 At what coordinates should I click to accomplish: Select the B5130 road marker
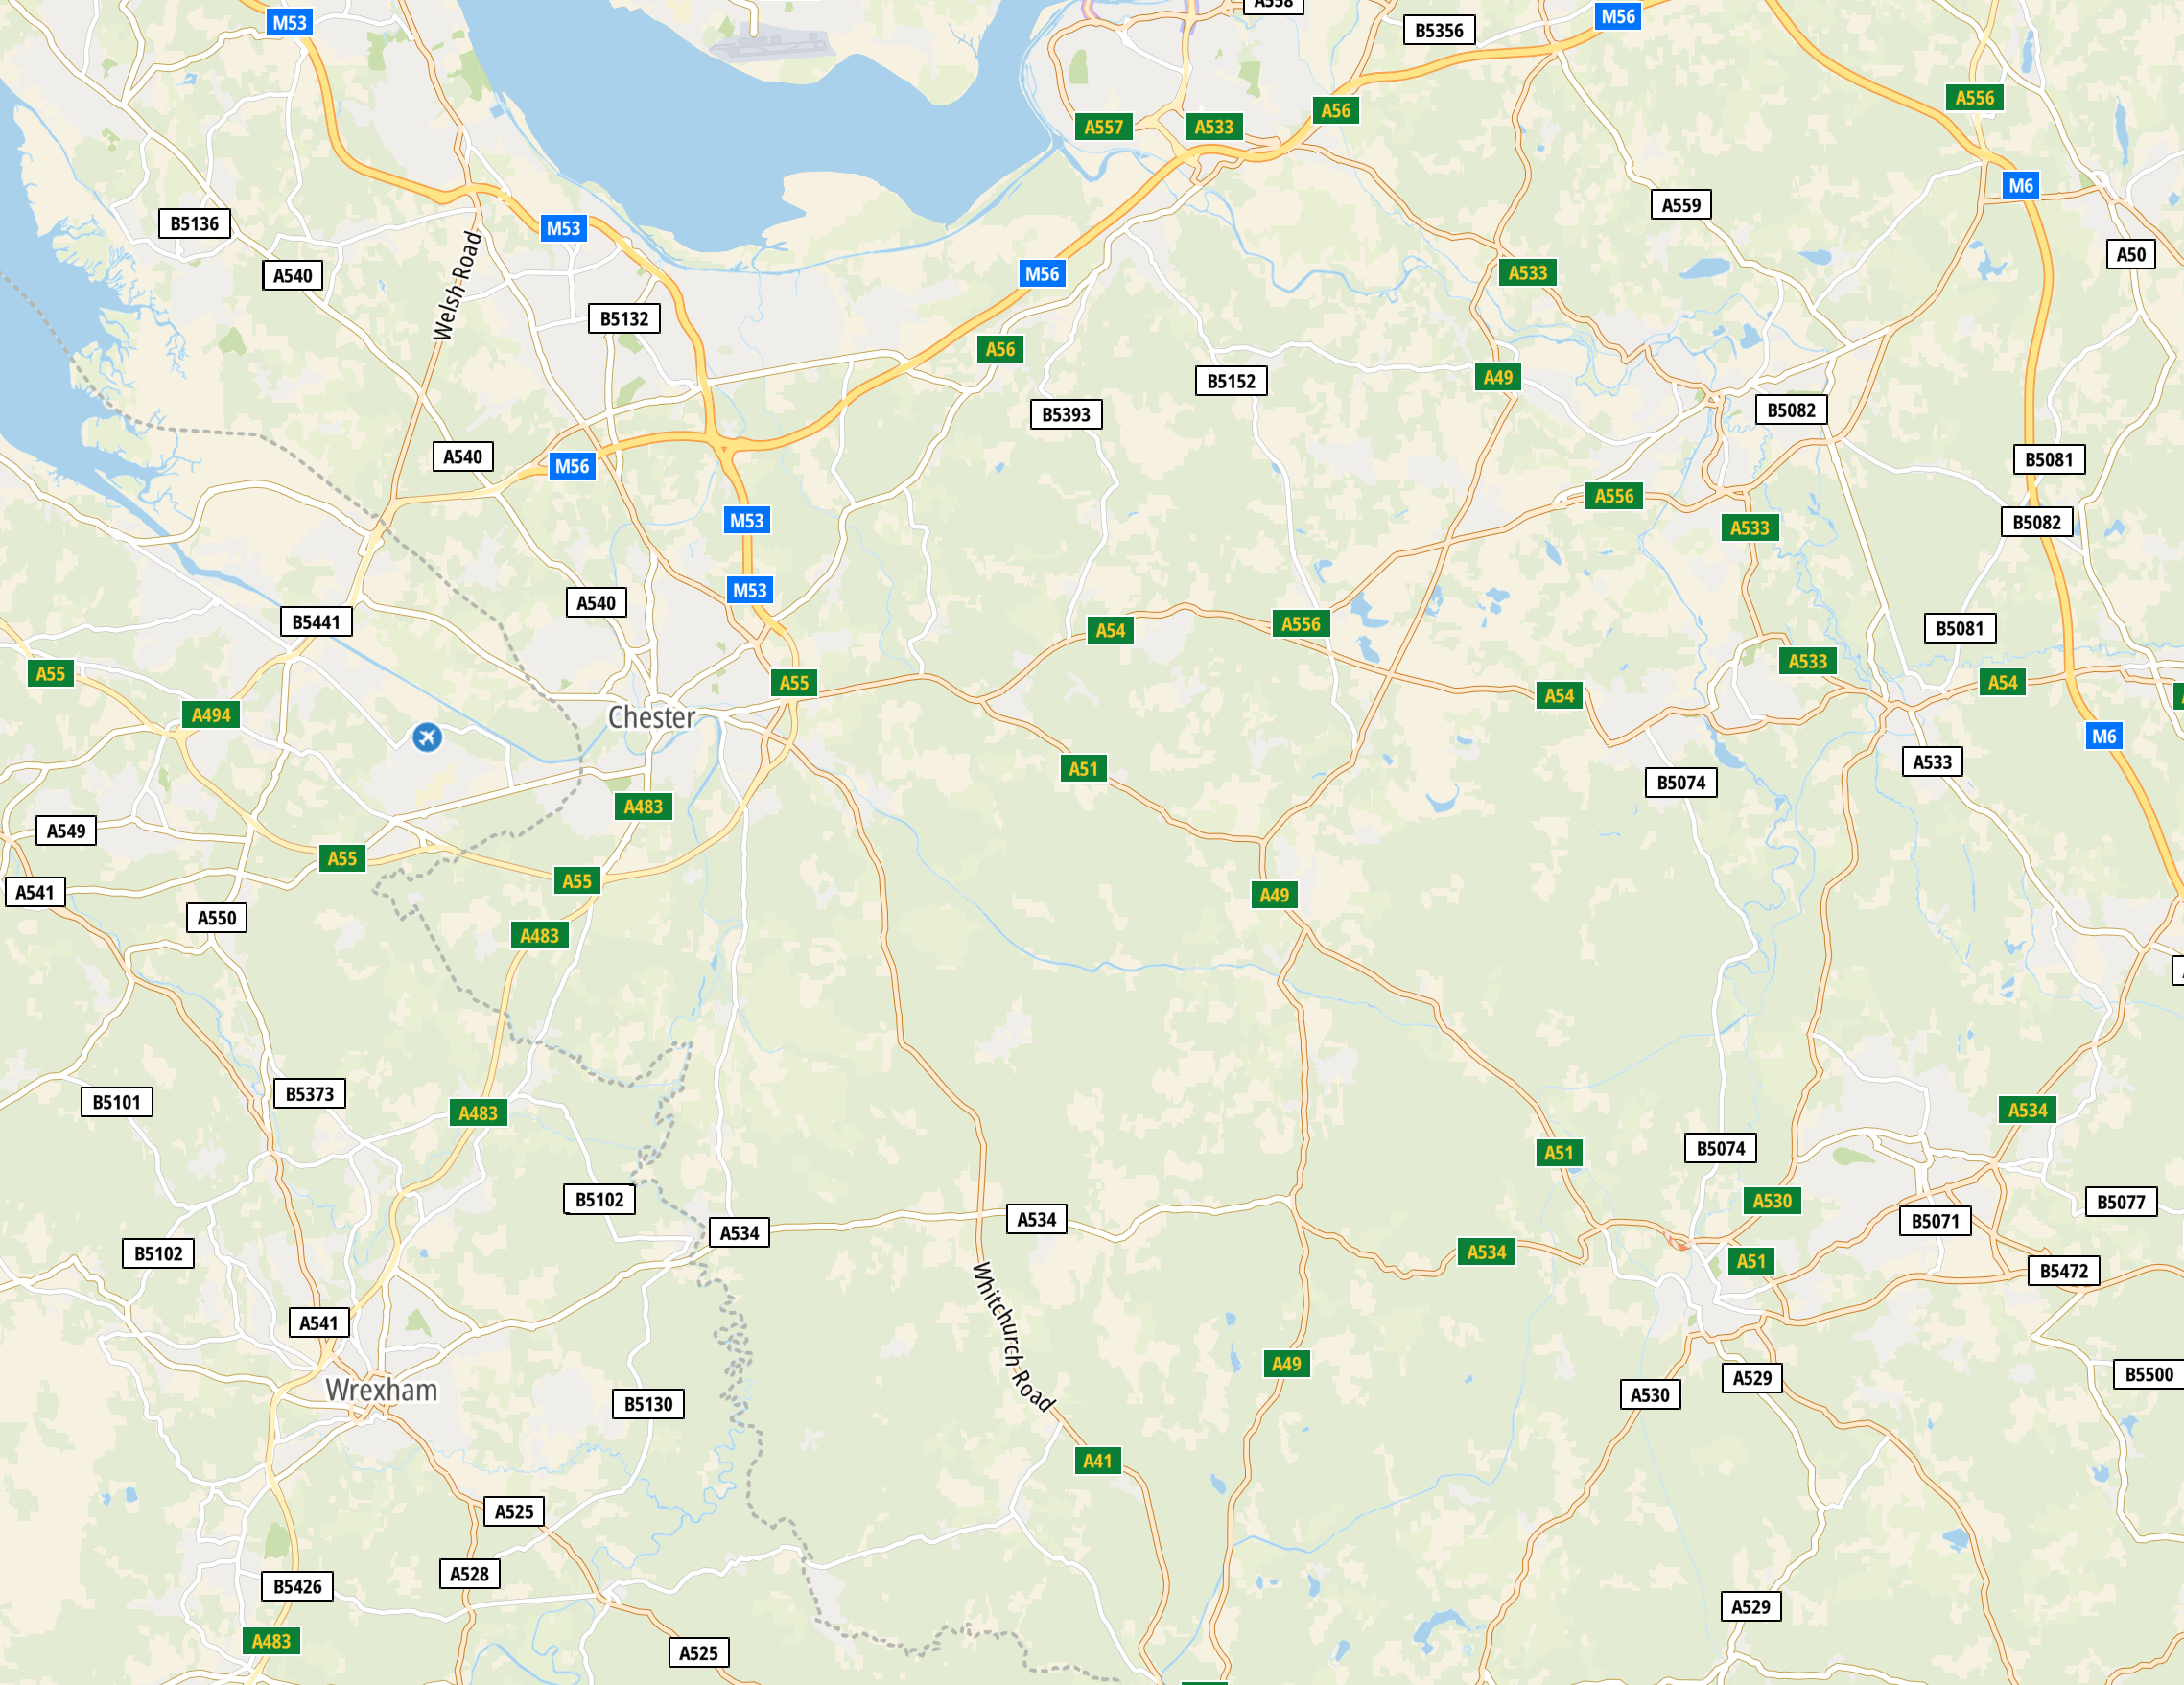click(648, 1404)
